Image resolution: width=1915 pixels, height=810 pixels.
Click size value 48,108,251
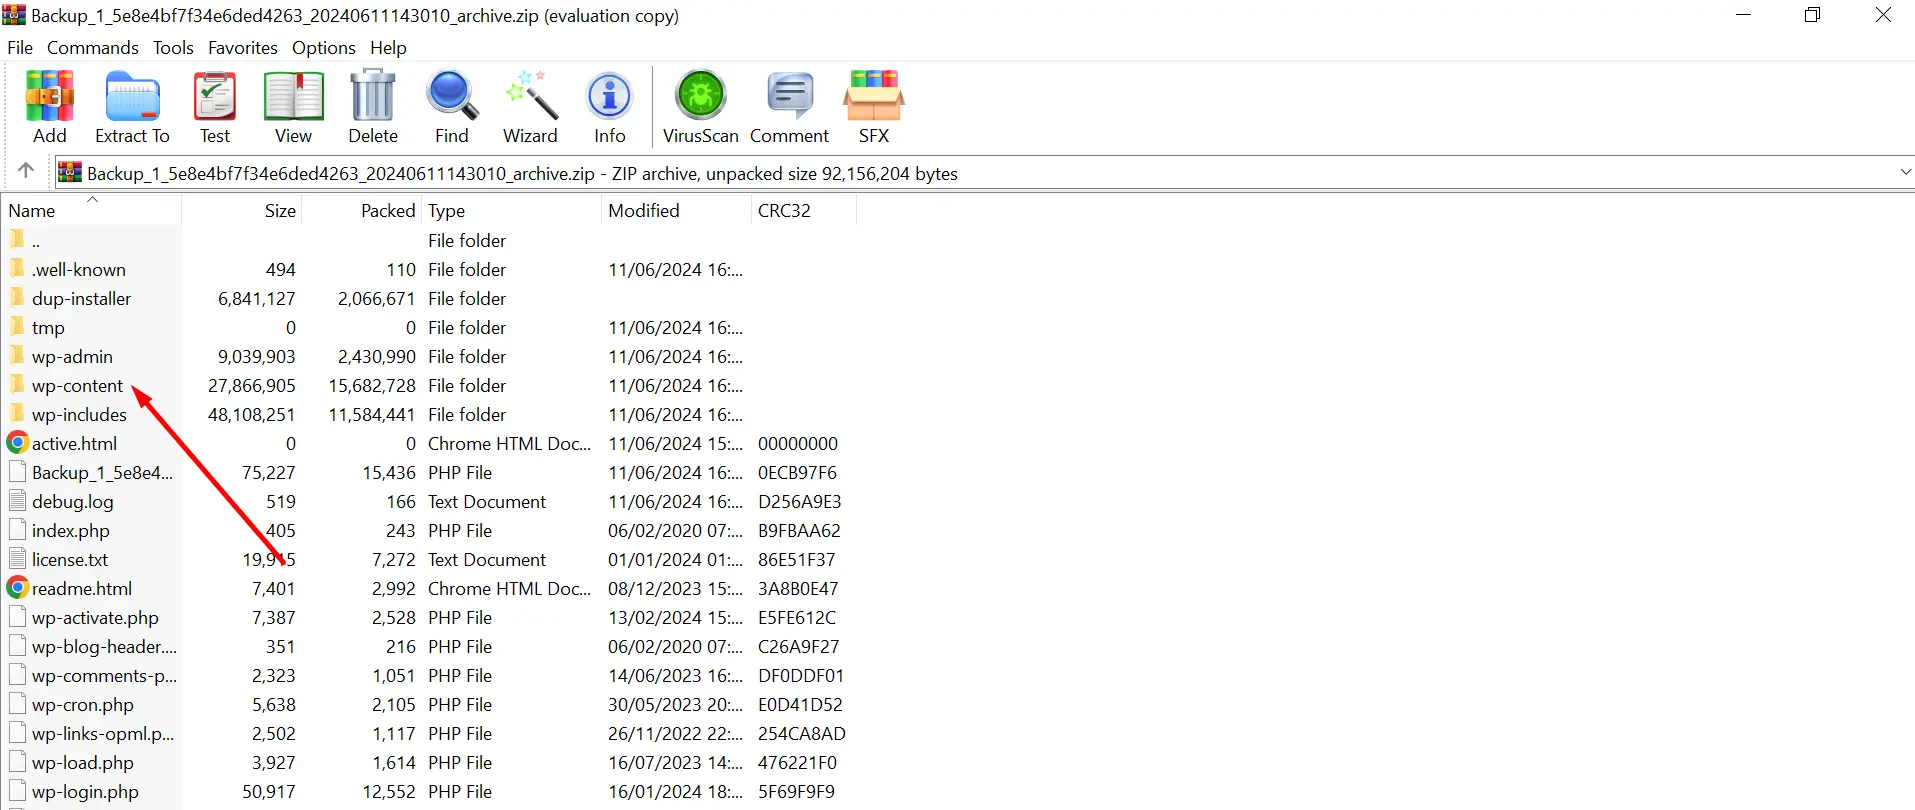click(x=251, y=414)
